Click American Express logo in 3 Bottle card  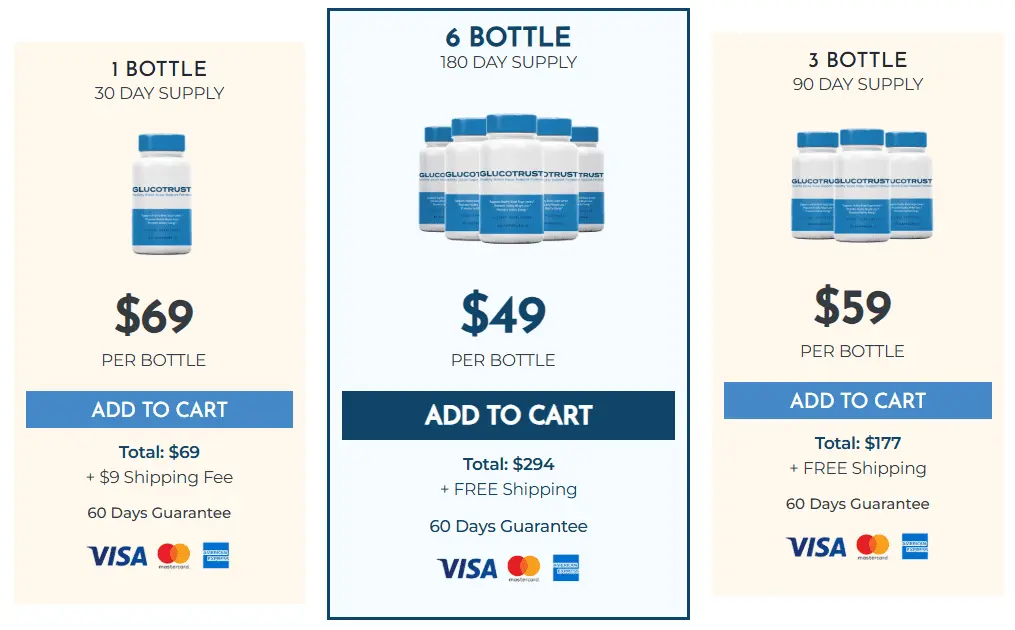pyautogui.click(x=915, y=546)
